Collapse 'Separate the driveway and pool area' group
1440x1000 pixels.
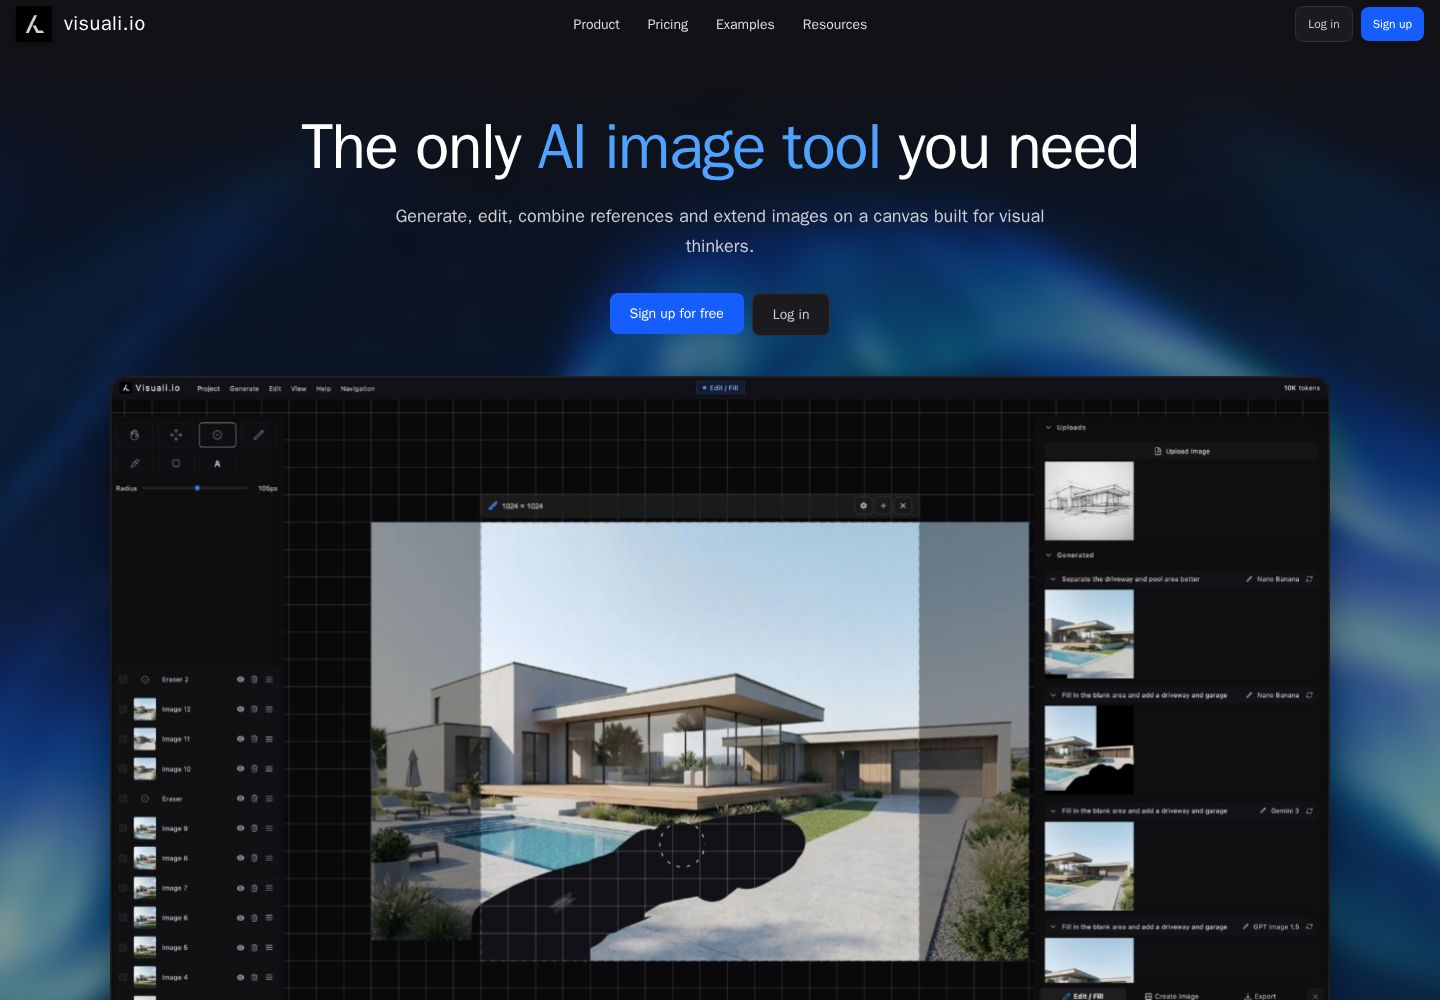click(x=1053, y=579)
